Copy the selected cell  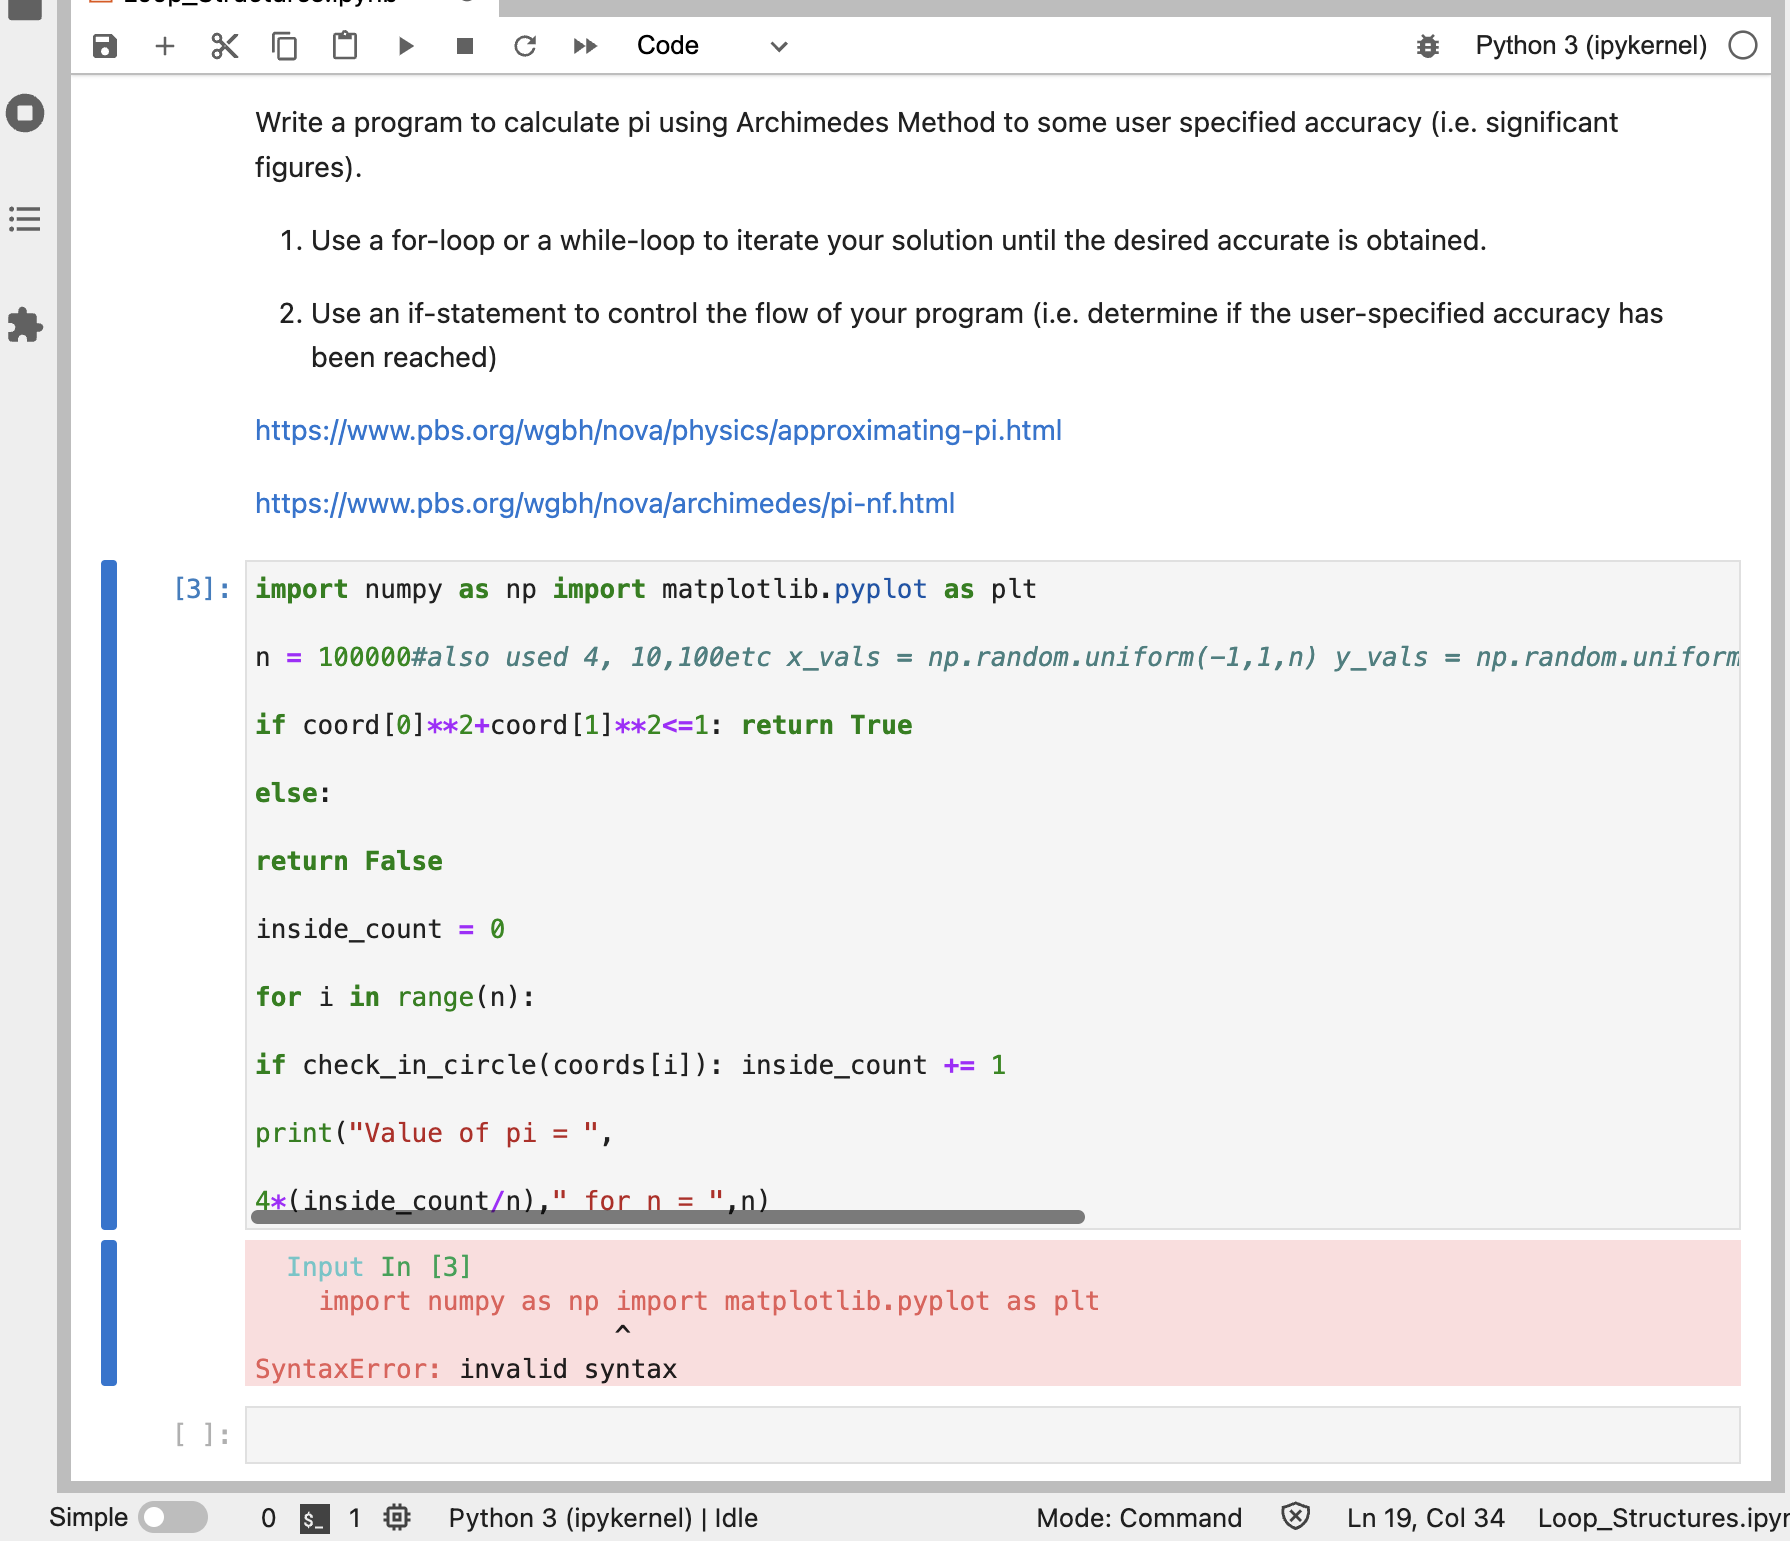(x=285, y=46)
